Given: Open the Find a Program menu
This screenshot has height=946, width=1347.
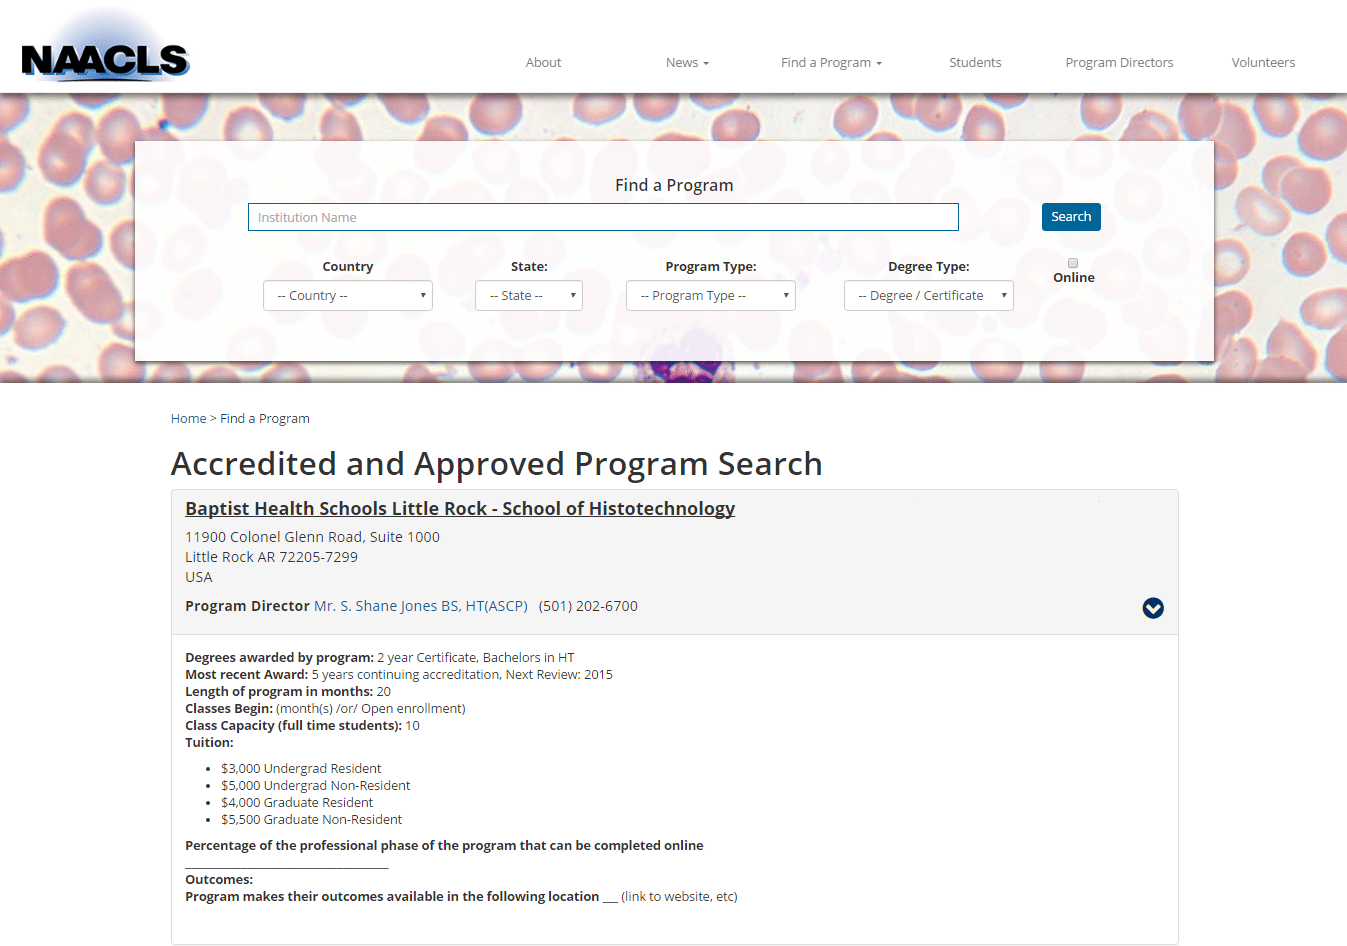Looking at the screenshot, I should coord(831,62).
